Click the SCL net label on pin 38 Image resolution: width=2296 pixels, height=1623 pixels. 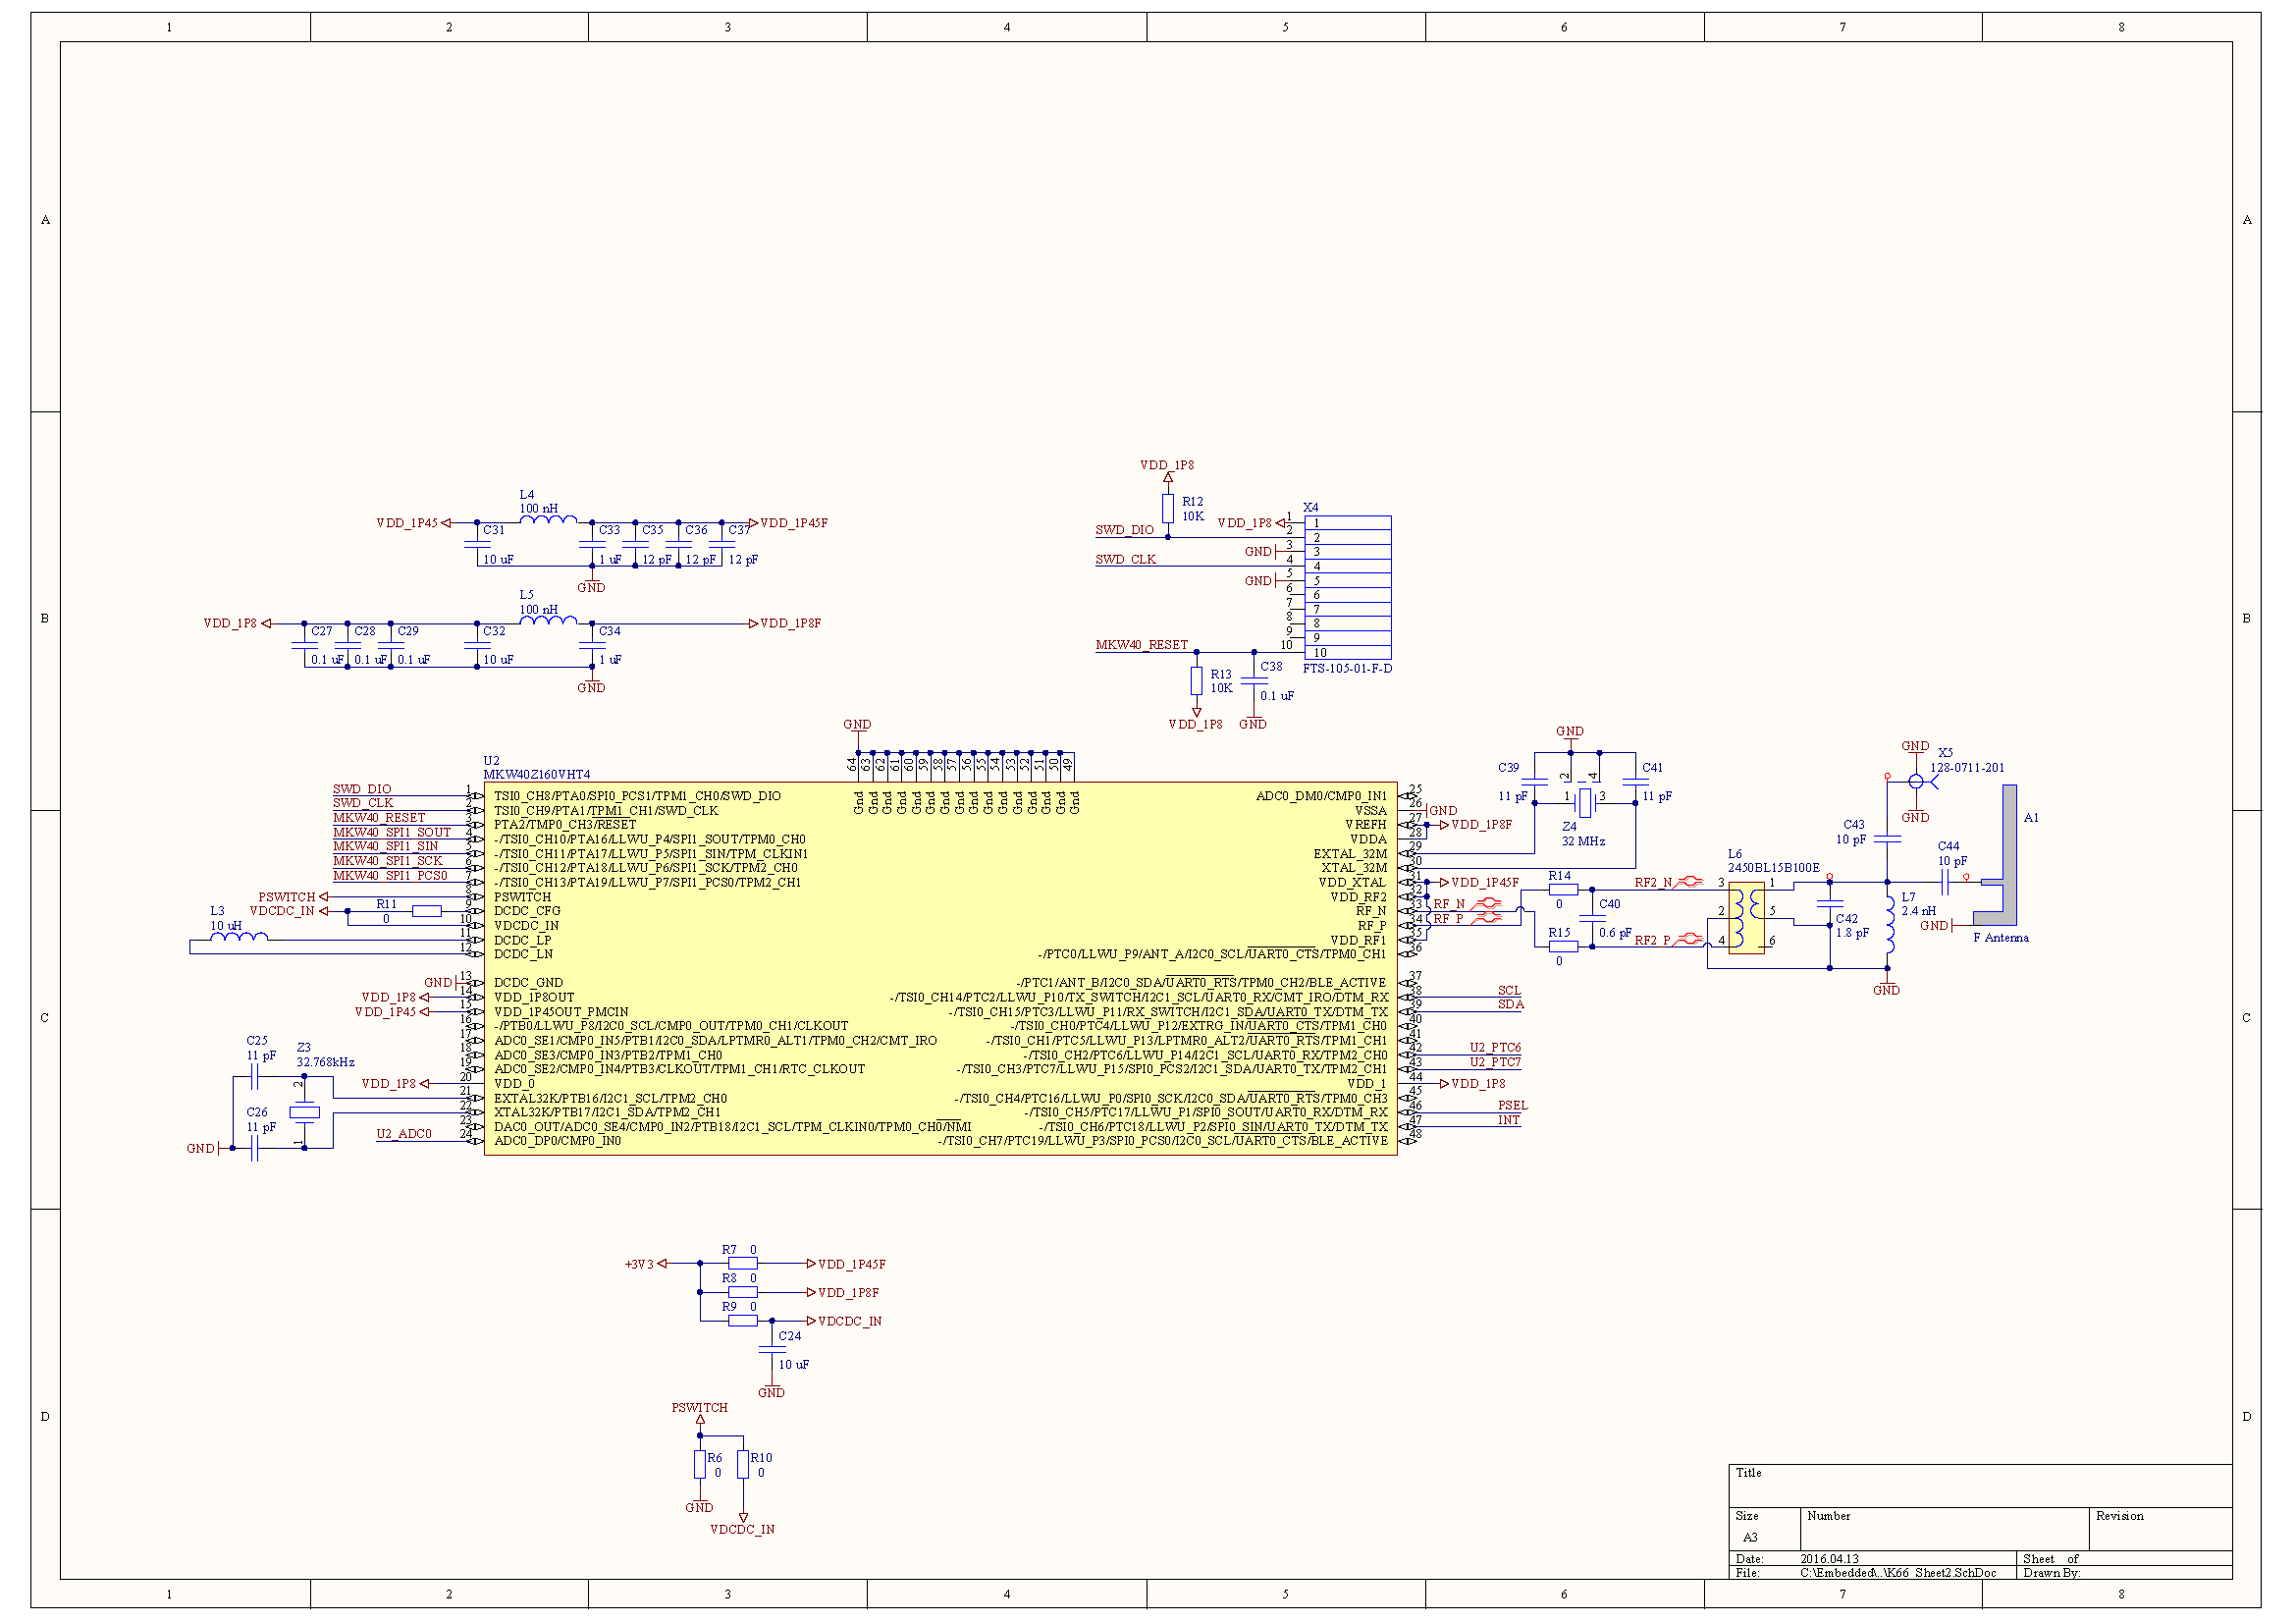[1508, 991]
